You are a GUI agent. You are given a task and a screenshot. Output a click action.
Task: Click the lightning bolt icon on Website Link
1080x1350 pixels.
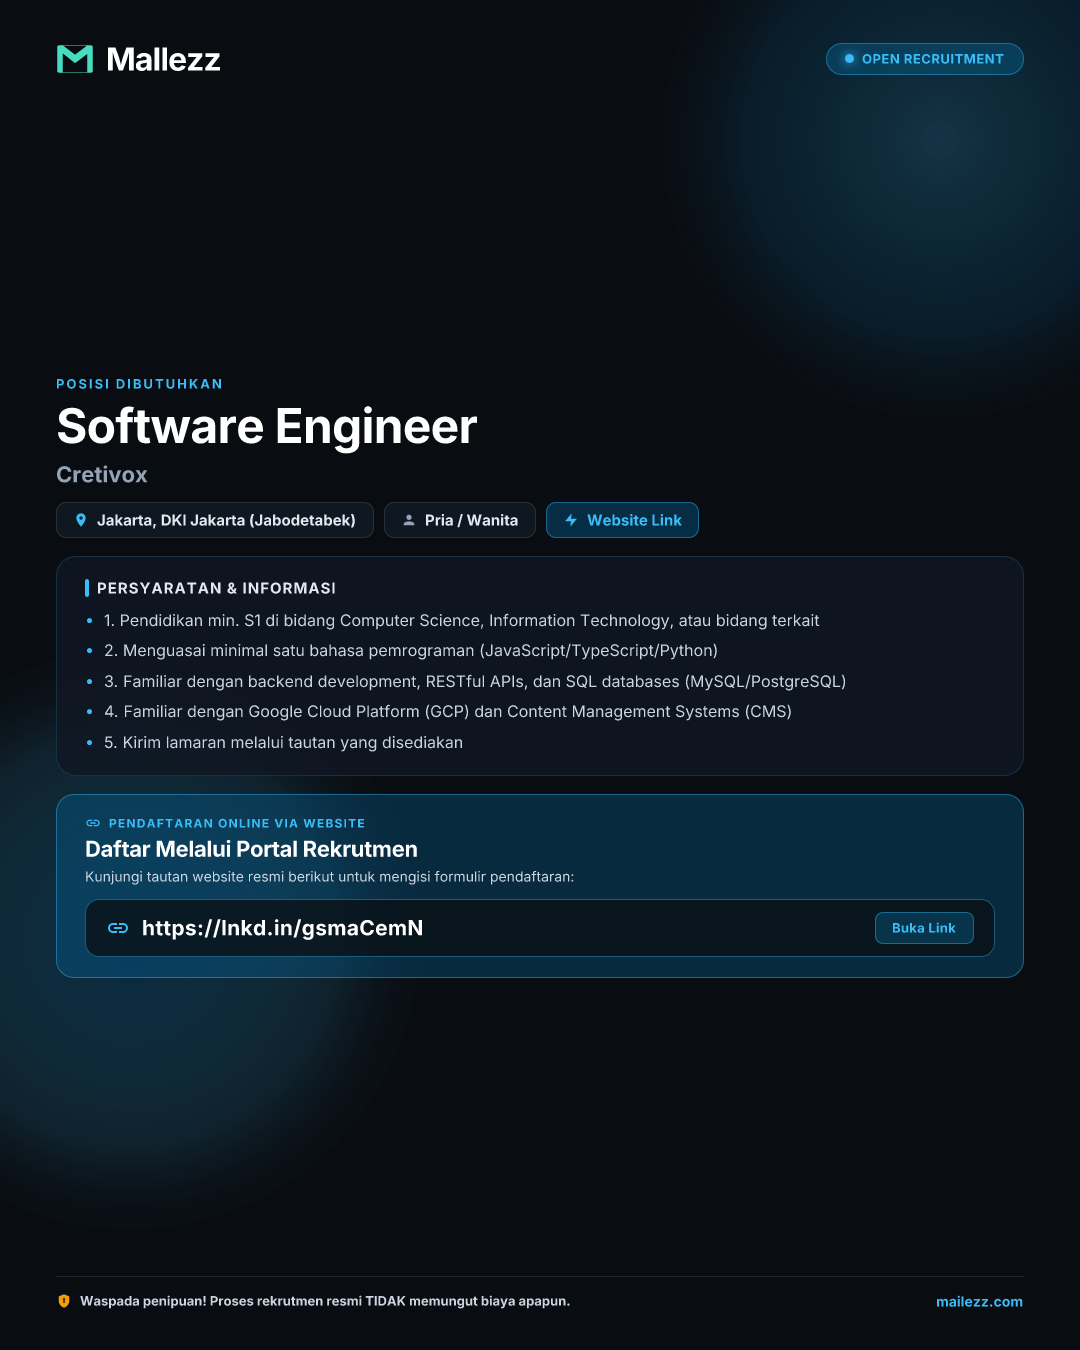(x=571, y=520)
